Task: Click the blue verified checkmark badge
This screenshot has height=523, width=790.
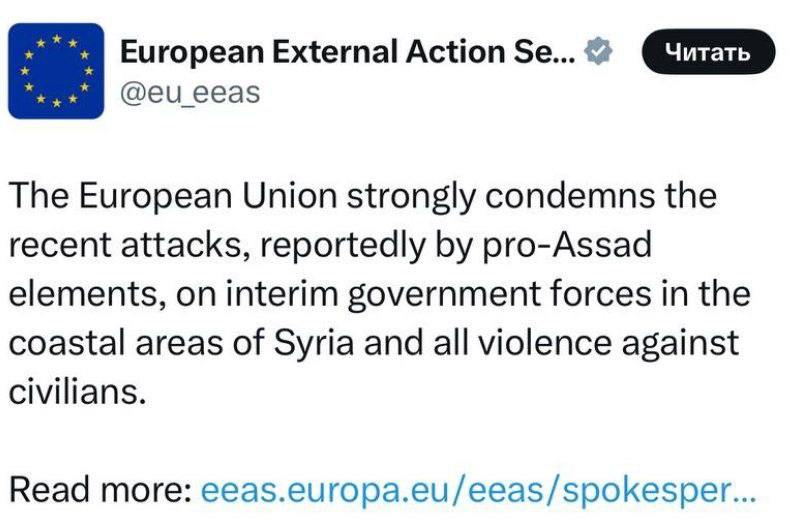Action: coord(598,51)
